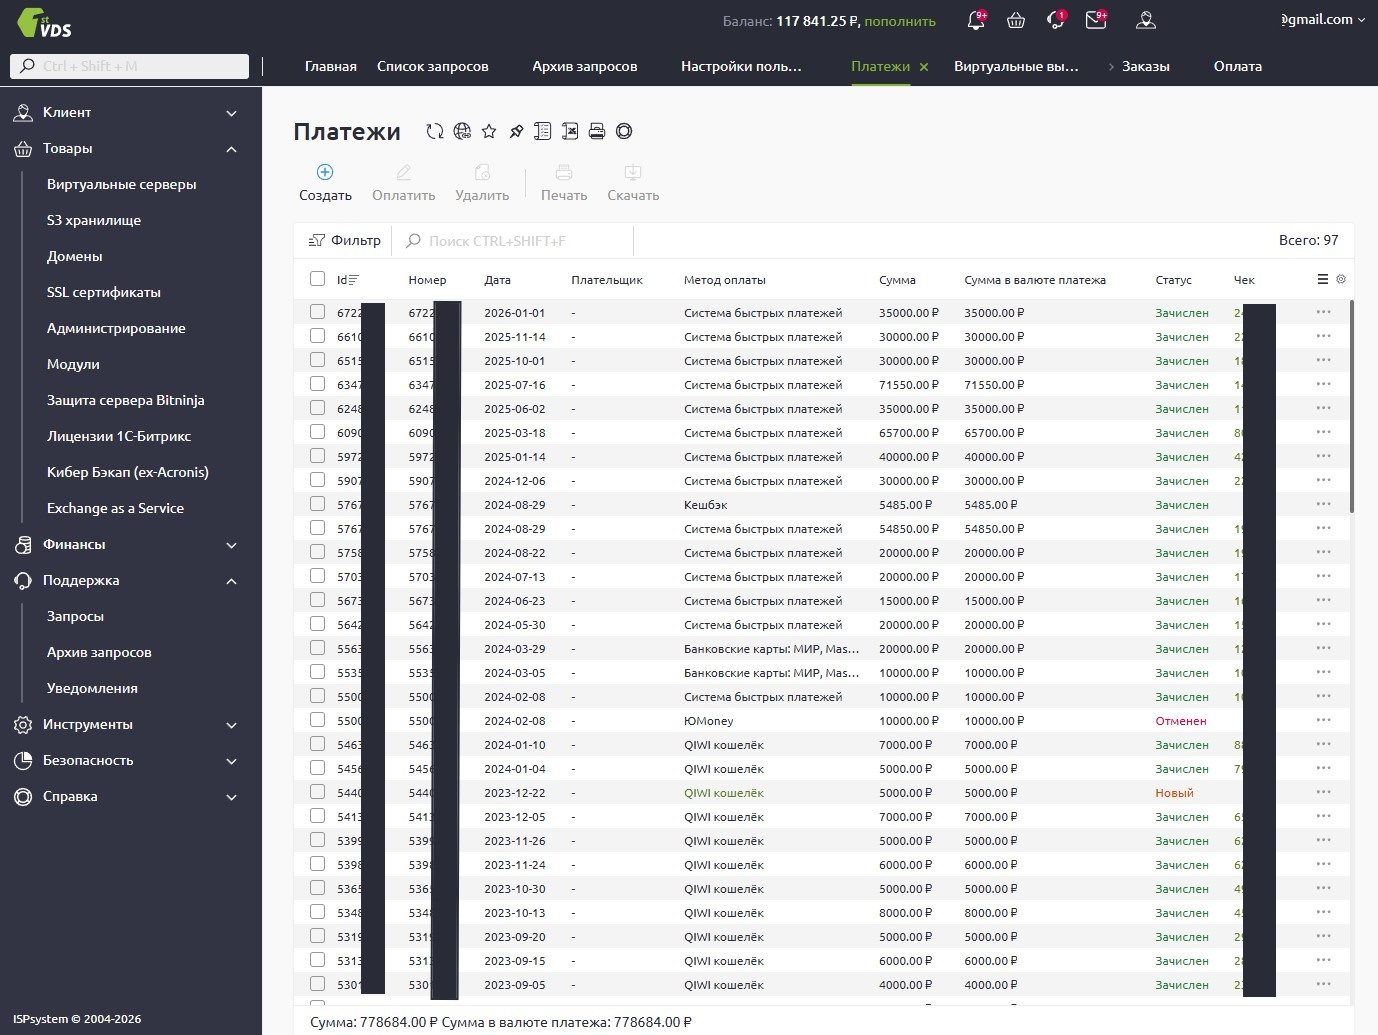Add page to favorites with star icon

[489, 131]
